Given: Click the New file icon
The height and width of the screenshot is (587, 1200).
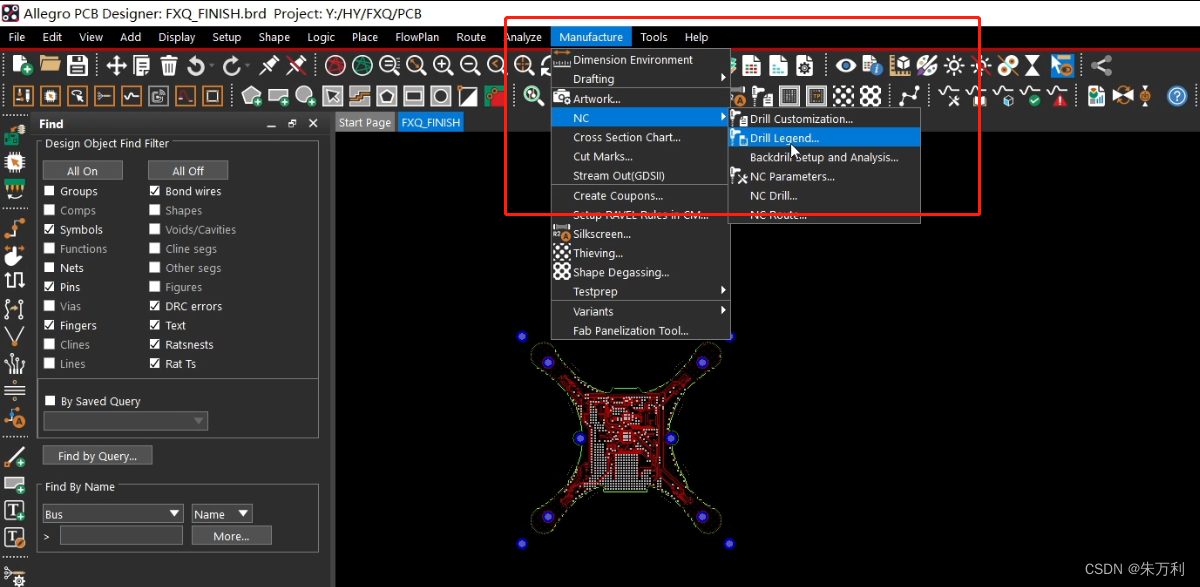Looking at the screenshot, I should pyautogui.click(x=22, y=66).
